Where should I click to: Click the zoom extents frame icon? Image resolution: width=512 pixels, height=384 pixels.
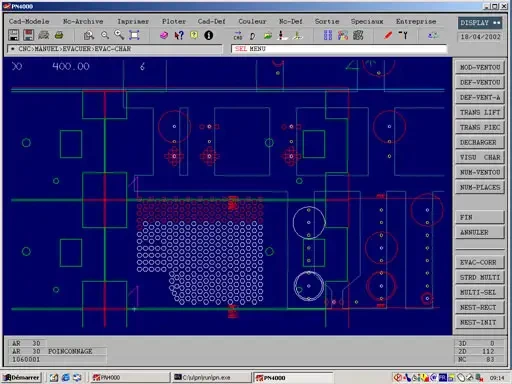[134, 35]
